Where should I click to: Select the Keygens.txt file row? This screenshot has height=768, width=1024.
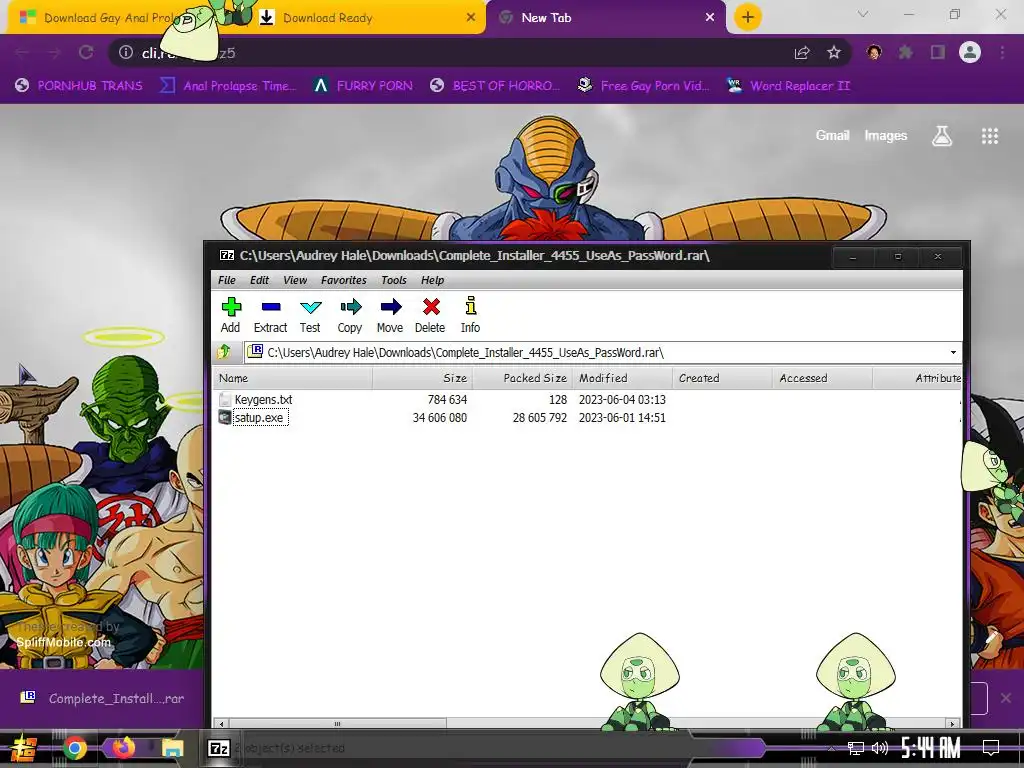586,400
